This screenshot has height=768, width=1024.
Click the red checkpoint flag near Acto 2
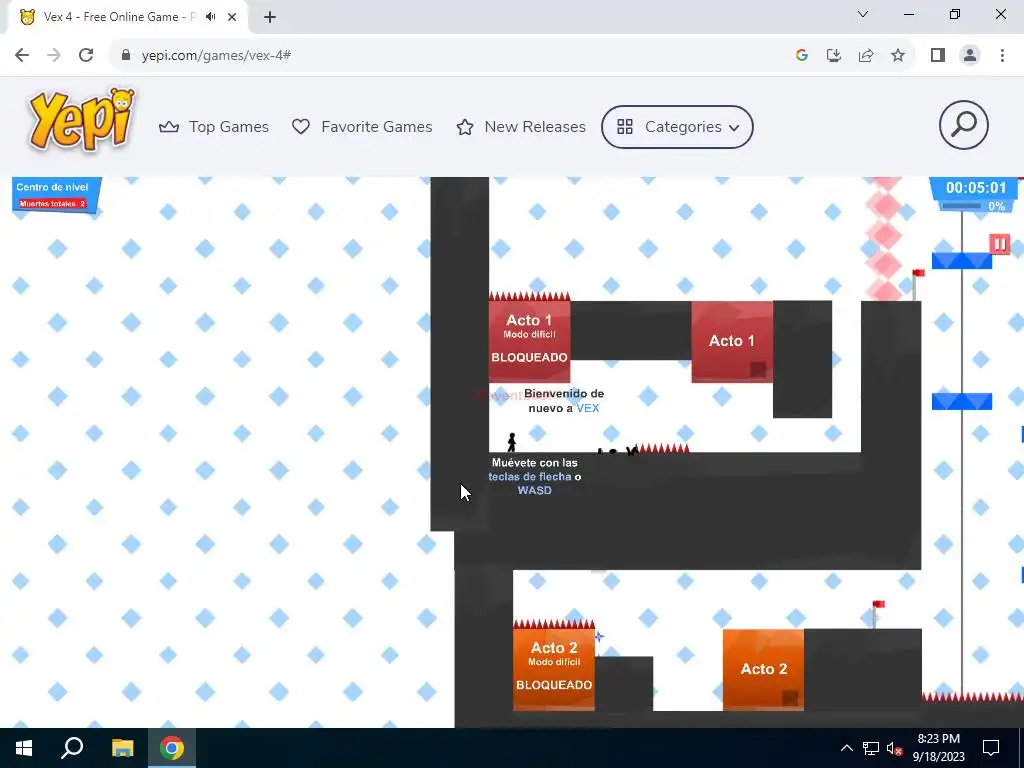point(877,614)
